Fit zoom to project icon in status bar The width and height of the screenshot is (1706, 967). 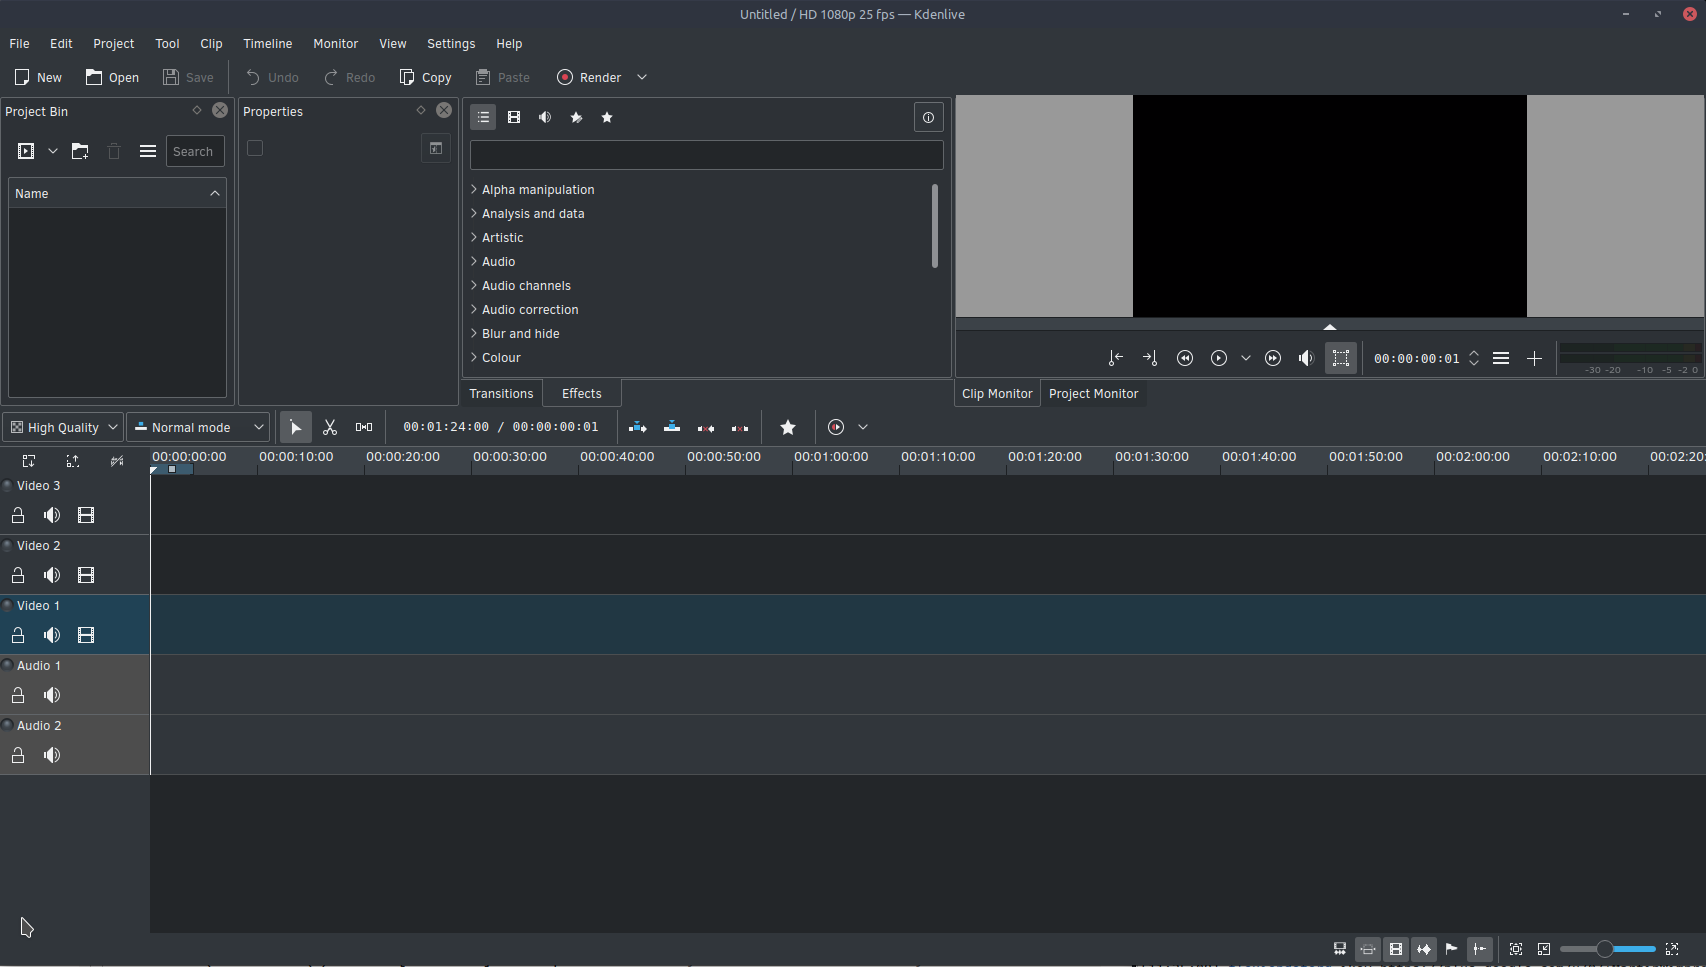coord(1516,949)
